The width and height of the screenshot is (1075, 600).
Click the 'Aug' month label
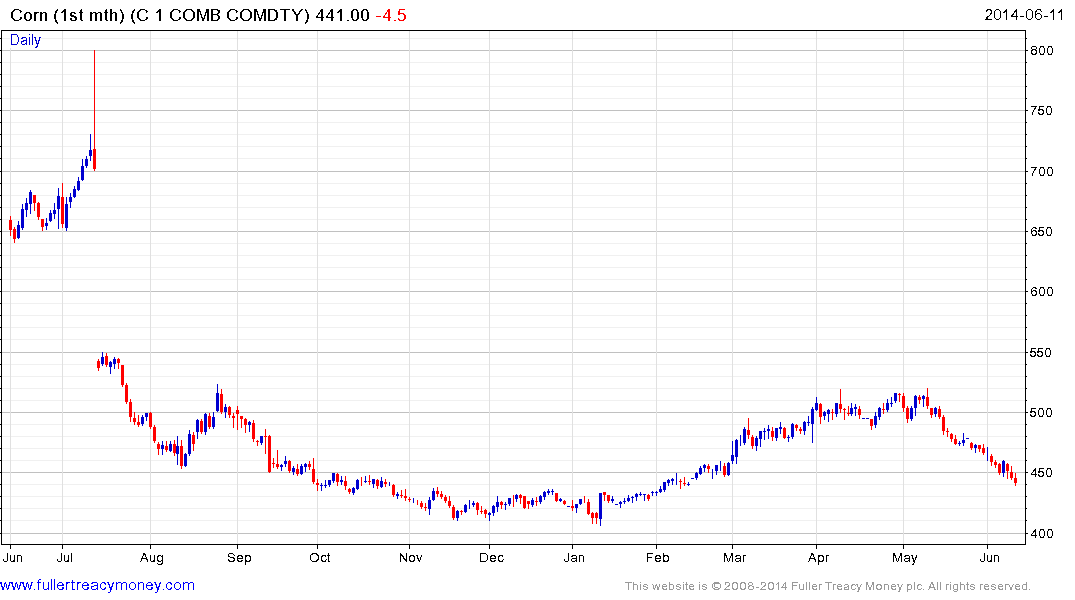(x=152, y=557)
